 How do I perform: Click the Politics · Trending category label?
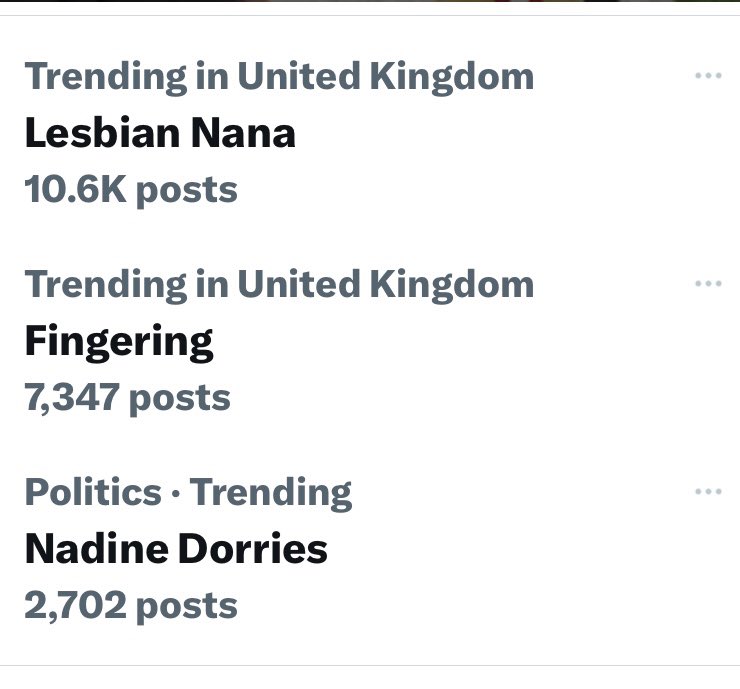pyautogui.click(x=188, y=493)
